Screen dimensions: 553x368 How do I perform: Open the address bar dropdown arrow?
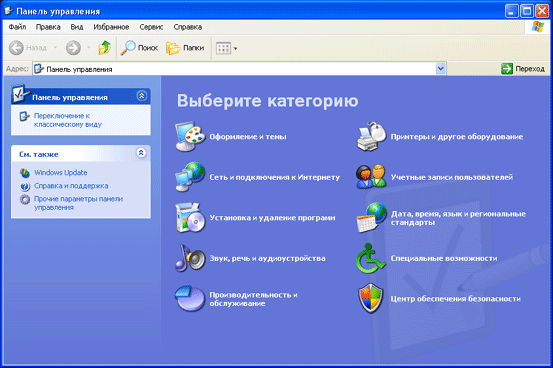pos(440,69)
